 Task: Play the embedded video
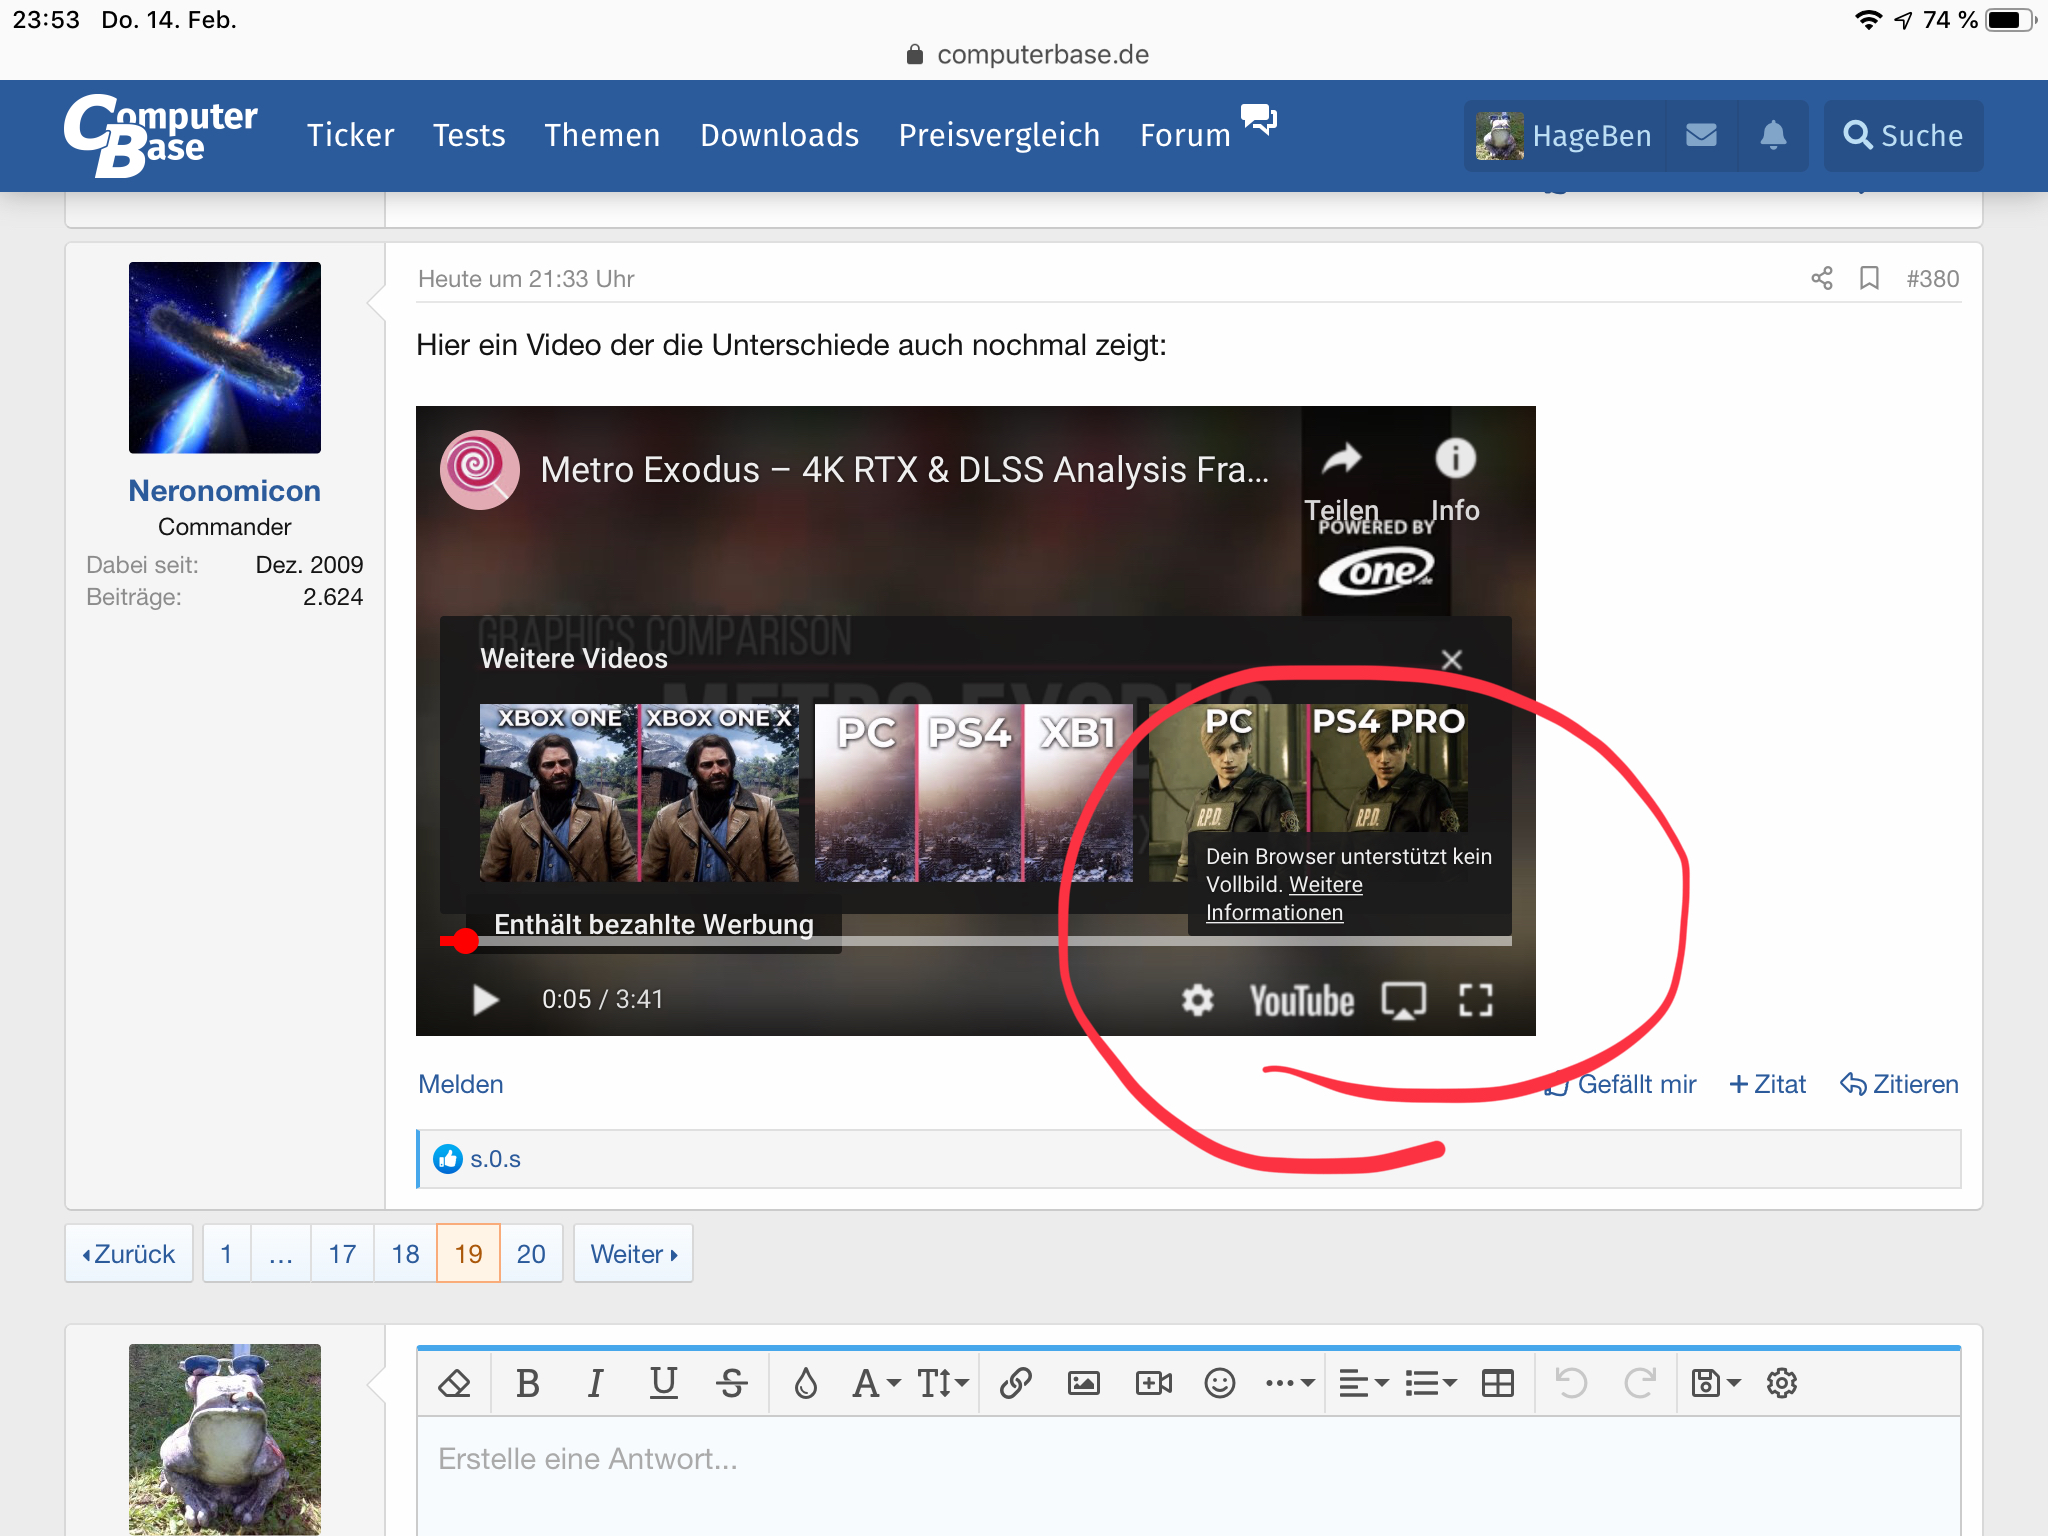coord(486,1000)
